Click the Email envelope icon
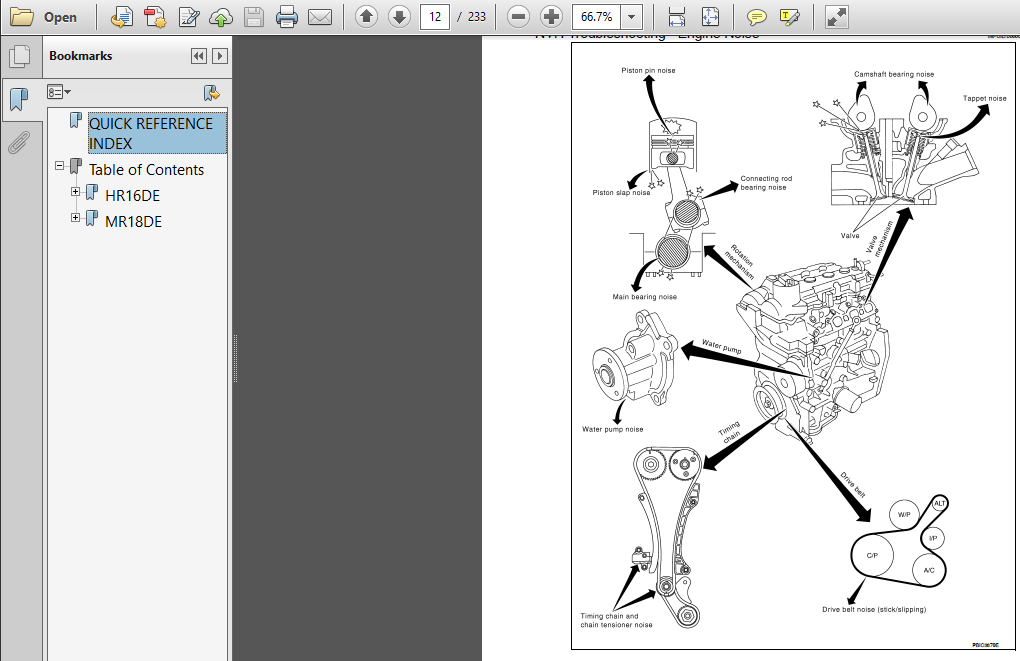1020x661 pixels. 319,17
